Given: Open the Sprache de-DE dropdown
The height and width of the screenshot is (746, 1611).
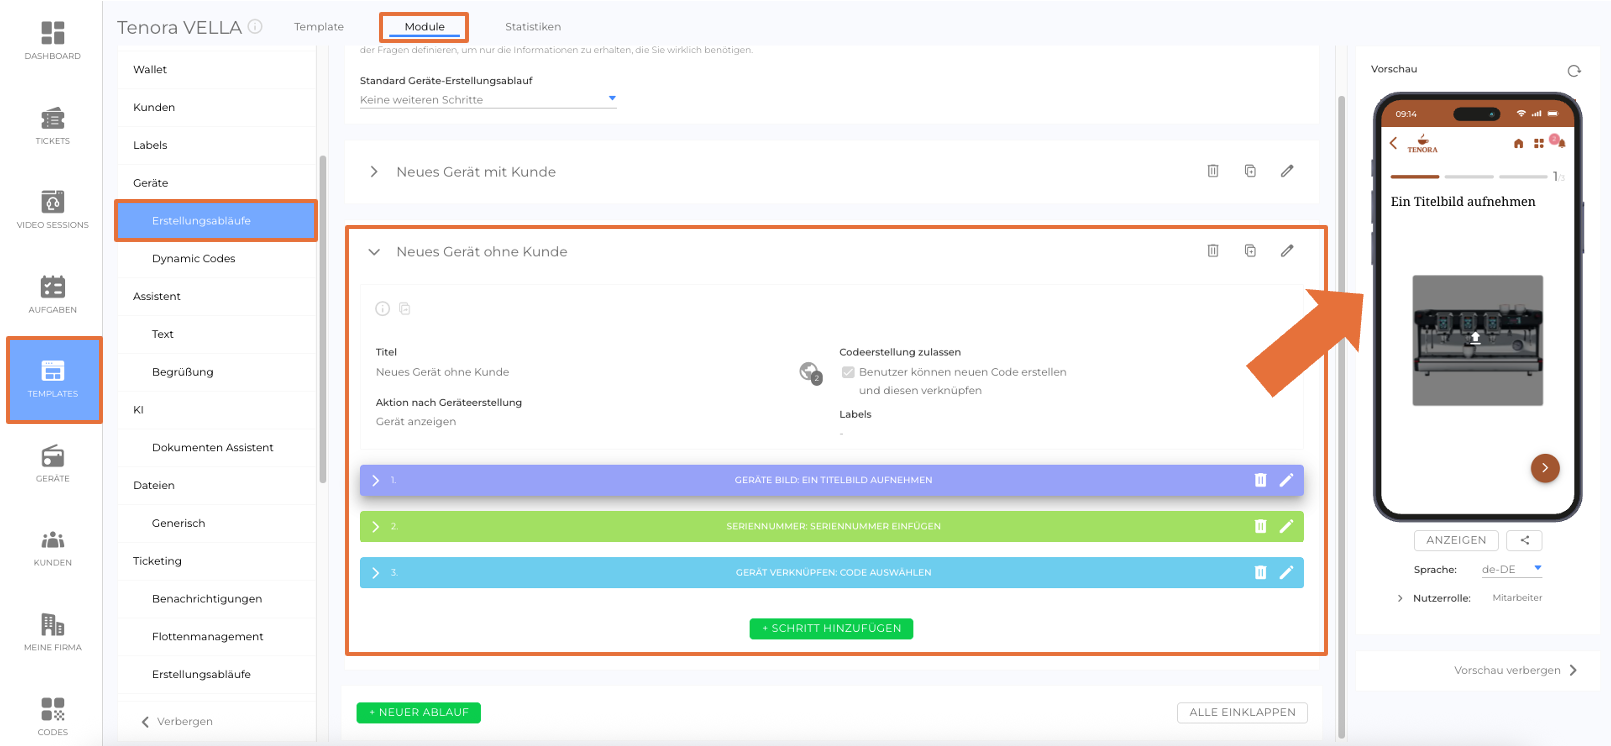Looking at the screenshot, I should [x=1511, y=569].
